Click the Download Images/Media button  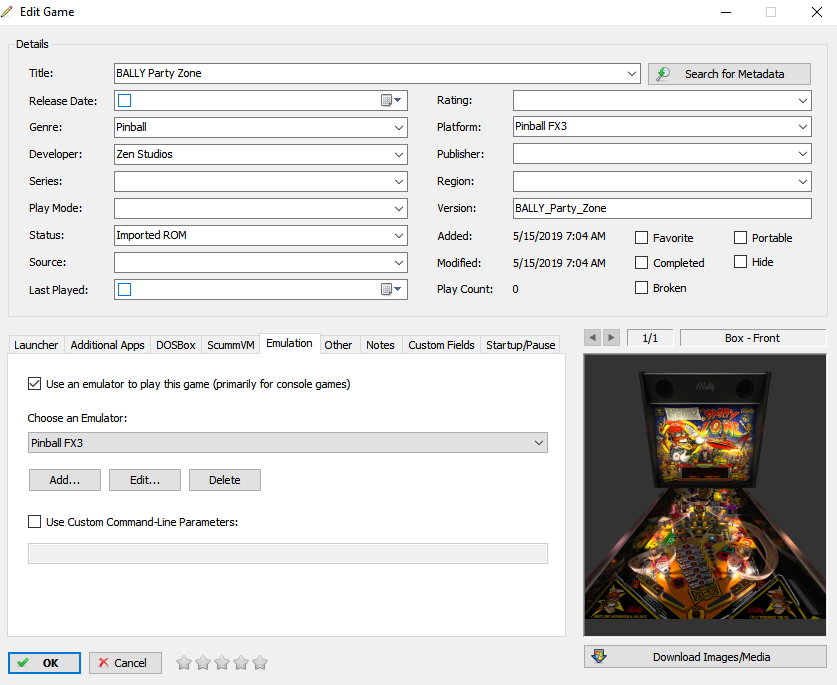tap(705, 657)
